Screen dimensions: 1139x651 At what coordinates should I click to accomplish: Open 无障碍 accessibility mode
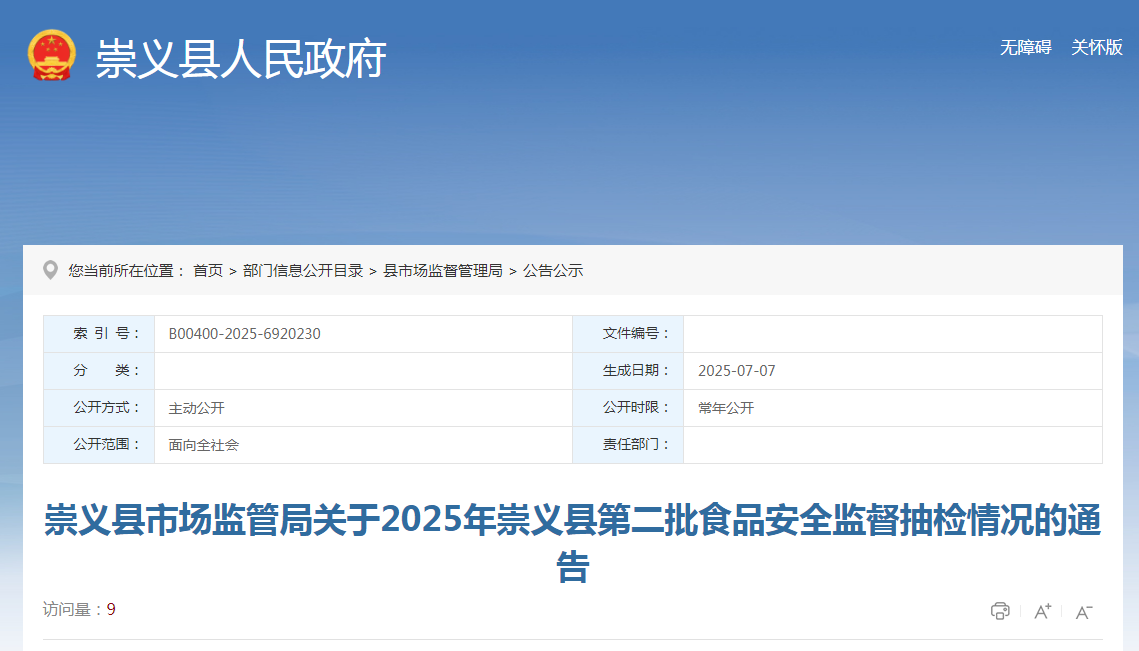tap(1026, 47)
